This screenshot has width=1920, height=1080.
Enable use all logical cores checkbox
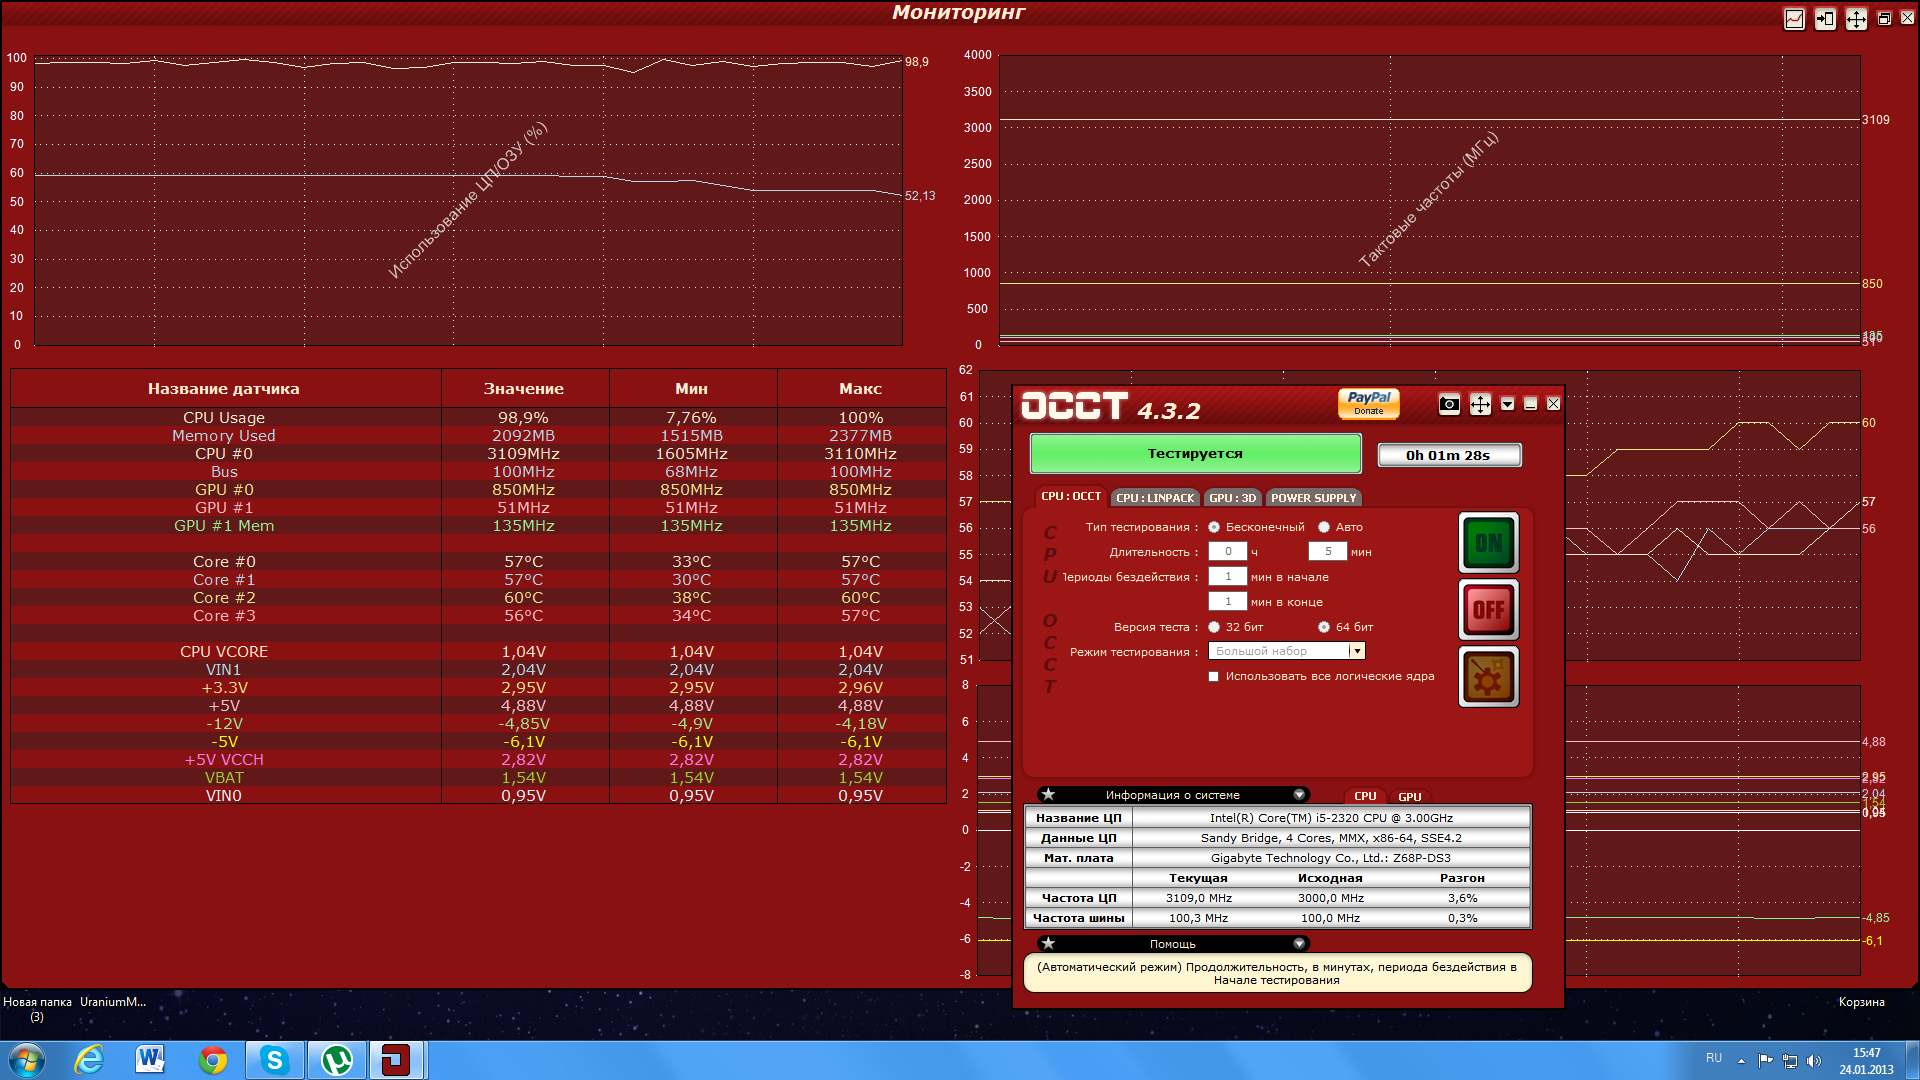click(1214, 677)
